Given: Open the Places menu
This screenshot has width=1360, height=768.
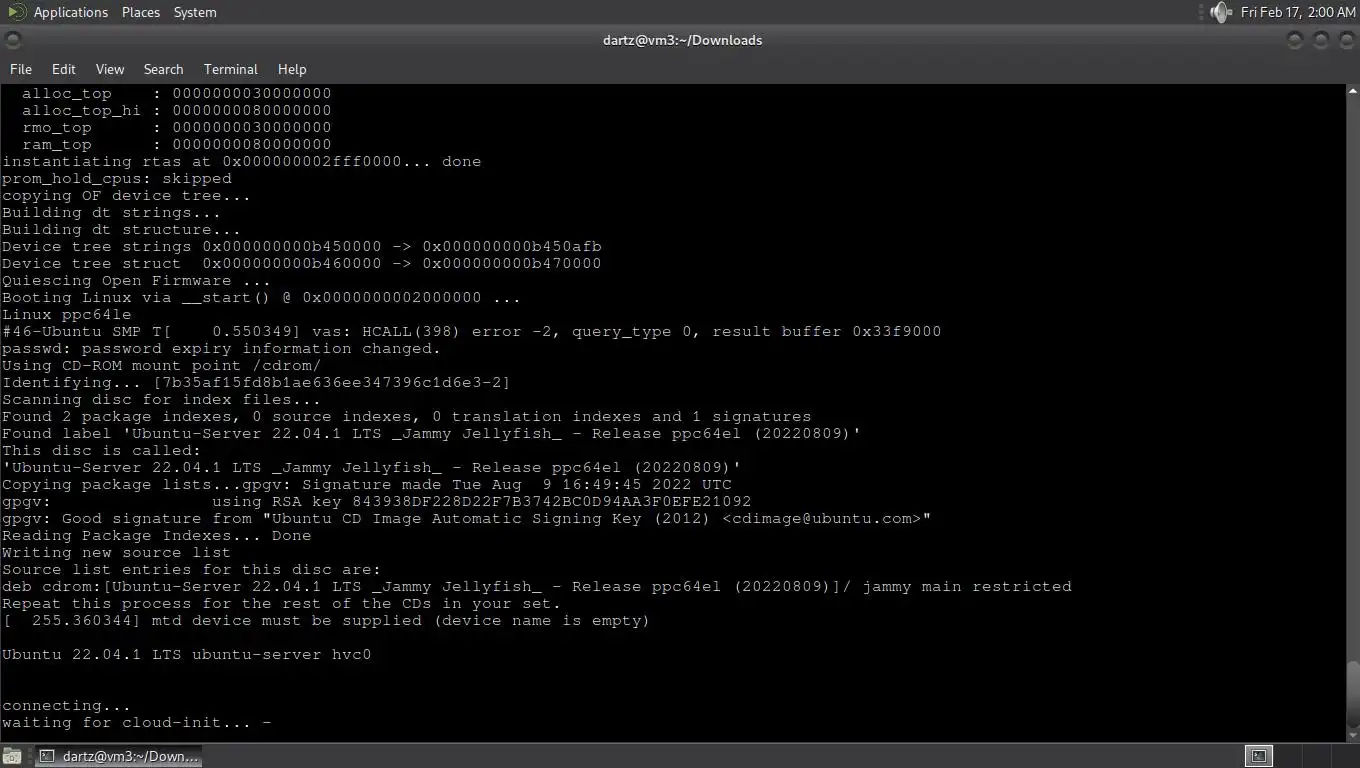Looking at the screenshot, I should pyautogui.click(x=141, y=12).
